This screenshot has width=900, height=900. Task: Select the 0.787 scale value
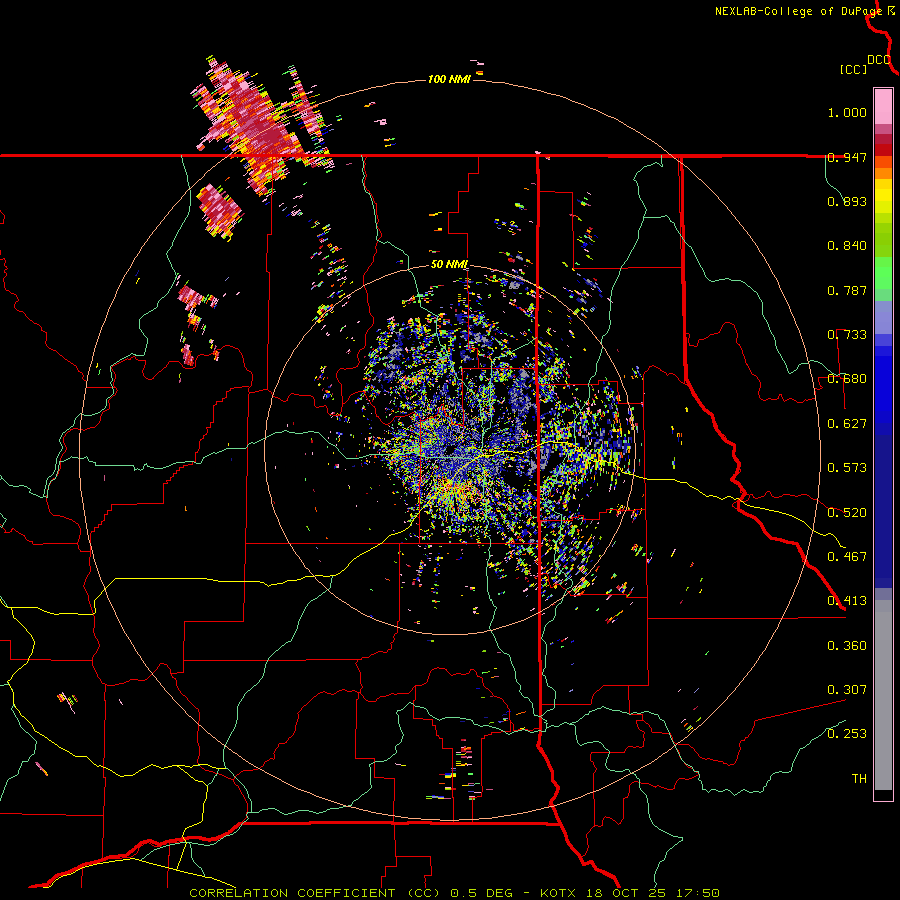coord(847,290)
